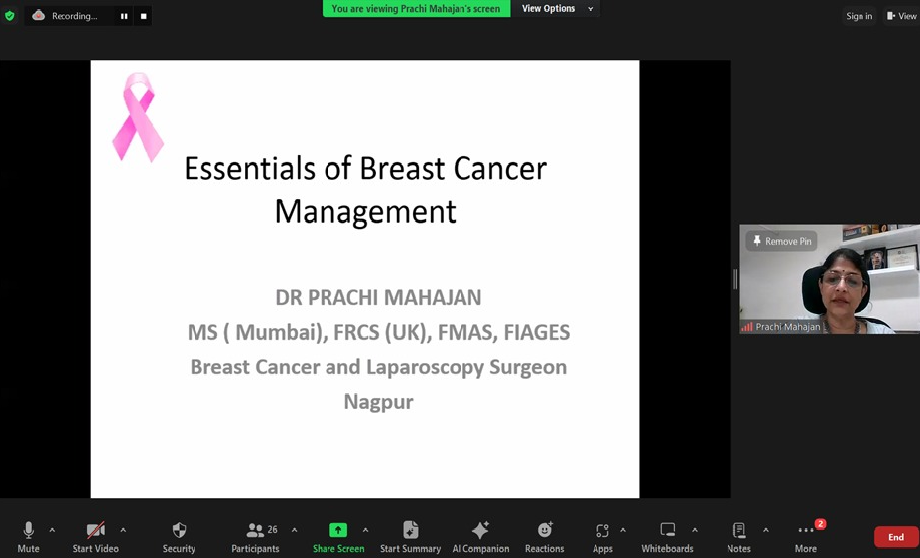
Task: Click Remove Pin on Prachi's video
Action: pyautogui.click(x=781, y=241)
